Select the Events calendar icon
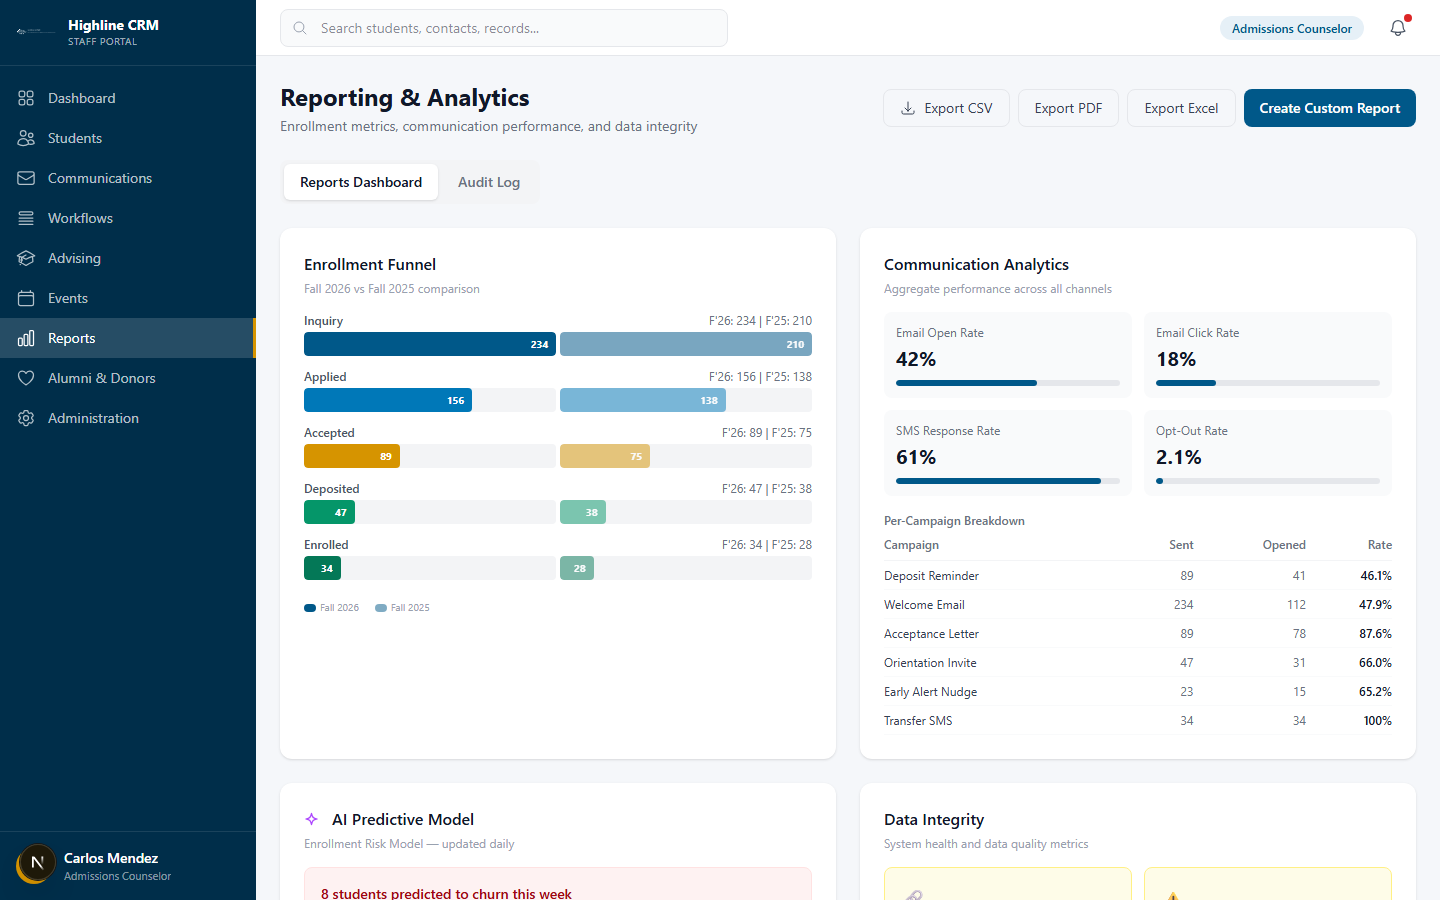The height and width of the screenshot is (900, 1440). (26, 298)
